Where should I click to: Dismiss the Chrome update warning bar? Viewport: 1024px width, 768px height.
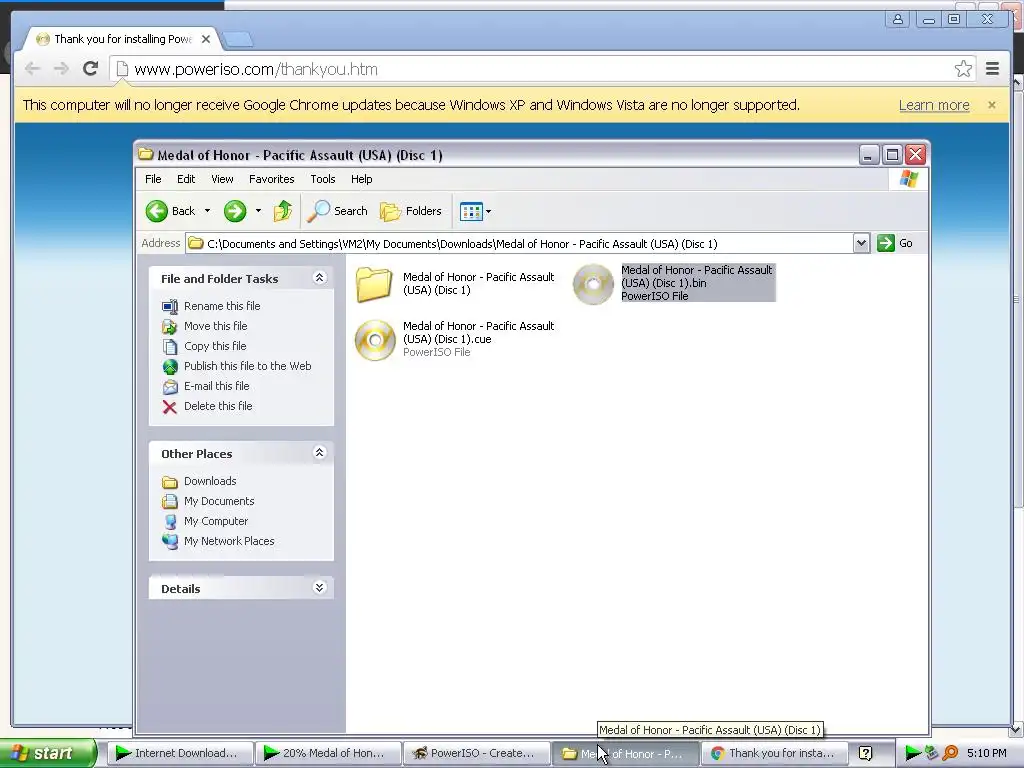pyautogui.click(x=991, y=105)
